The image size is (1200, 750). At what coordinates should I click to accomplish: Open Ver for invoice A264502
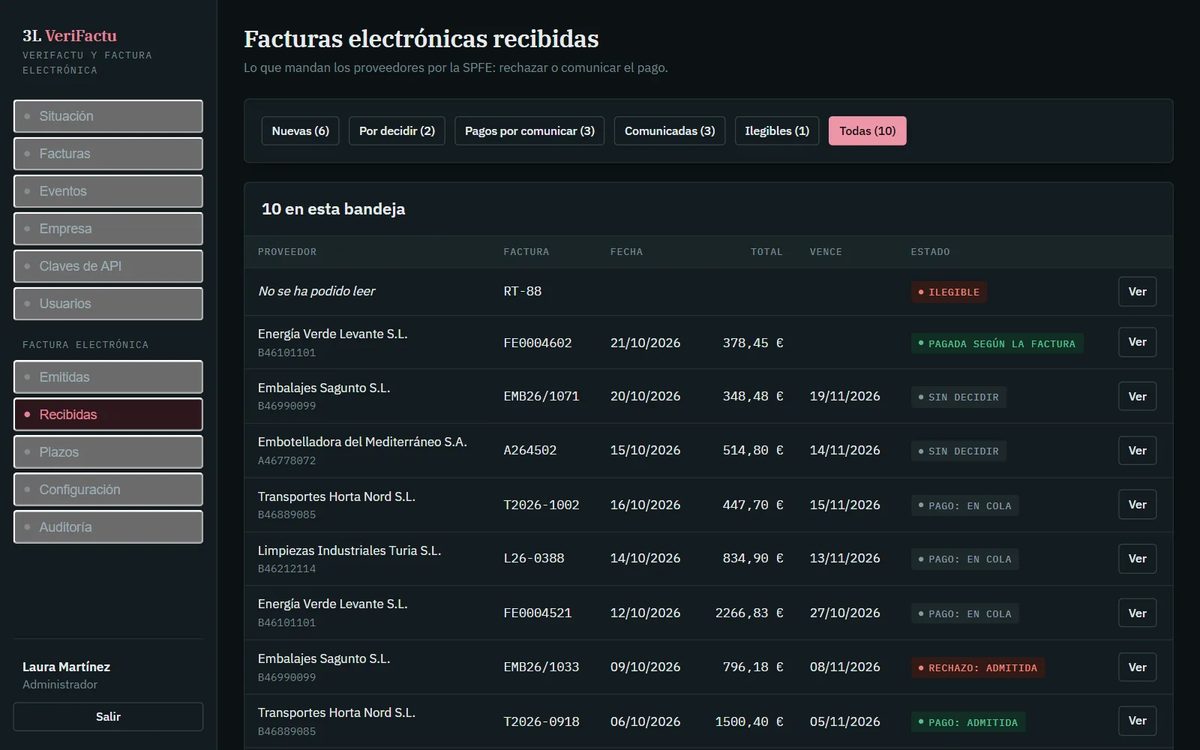point(1137,450)
